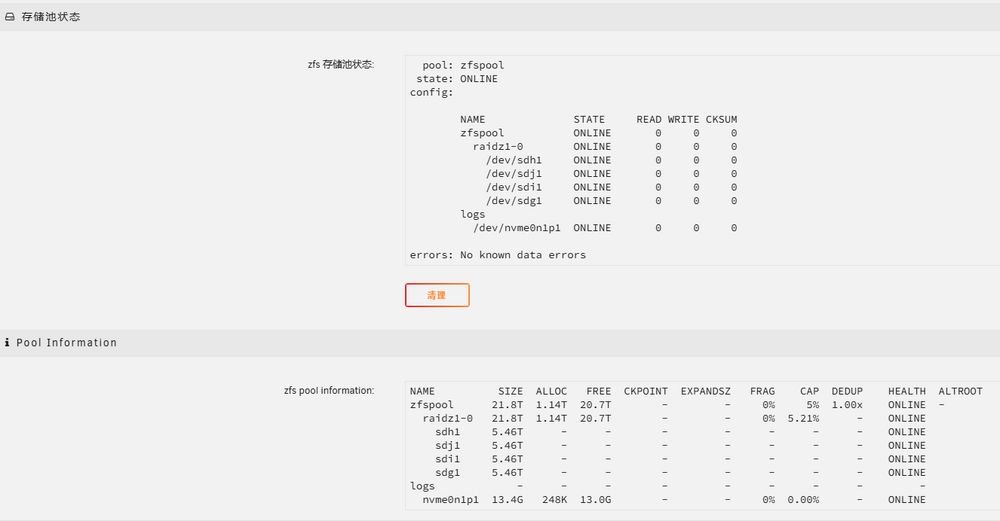Click the nvme0n1p1 size 13.4G
The image size is (1000, 521).
[x=507, y=499]
